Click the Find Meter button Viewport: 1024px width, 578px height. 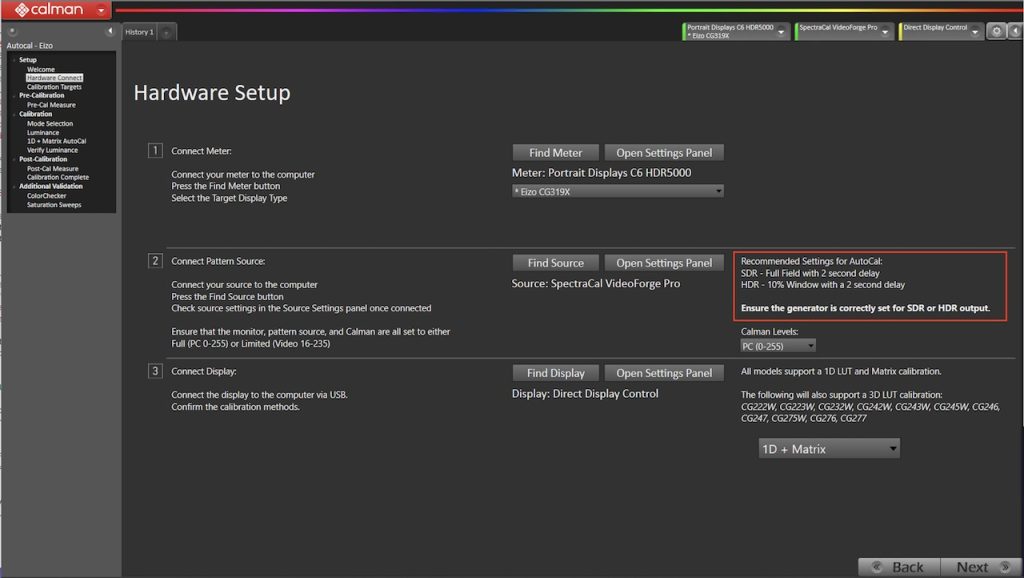click(555, 153)
